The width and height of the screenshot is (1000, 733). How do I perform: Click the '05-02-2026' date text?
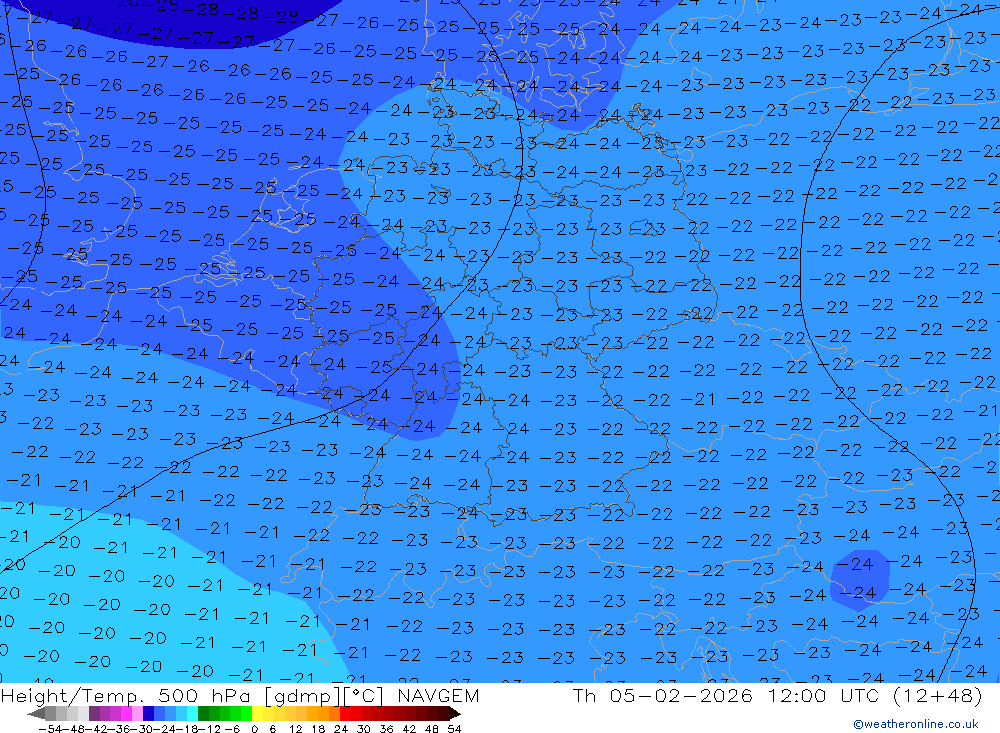point(681,696)
